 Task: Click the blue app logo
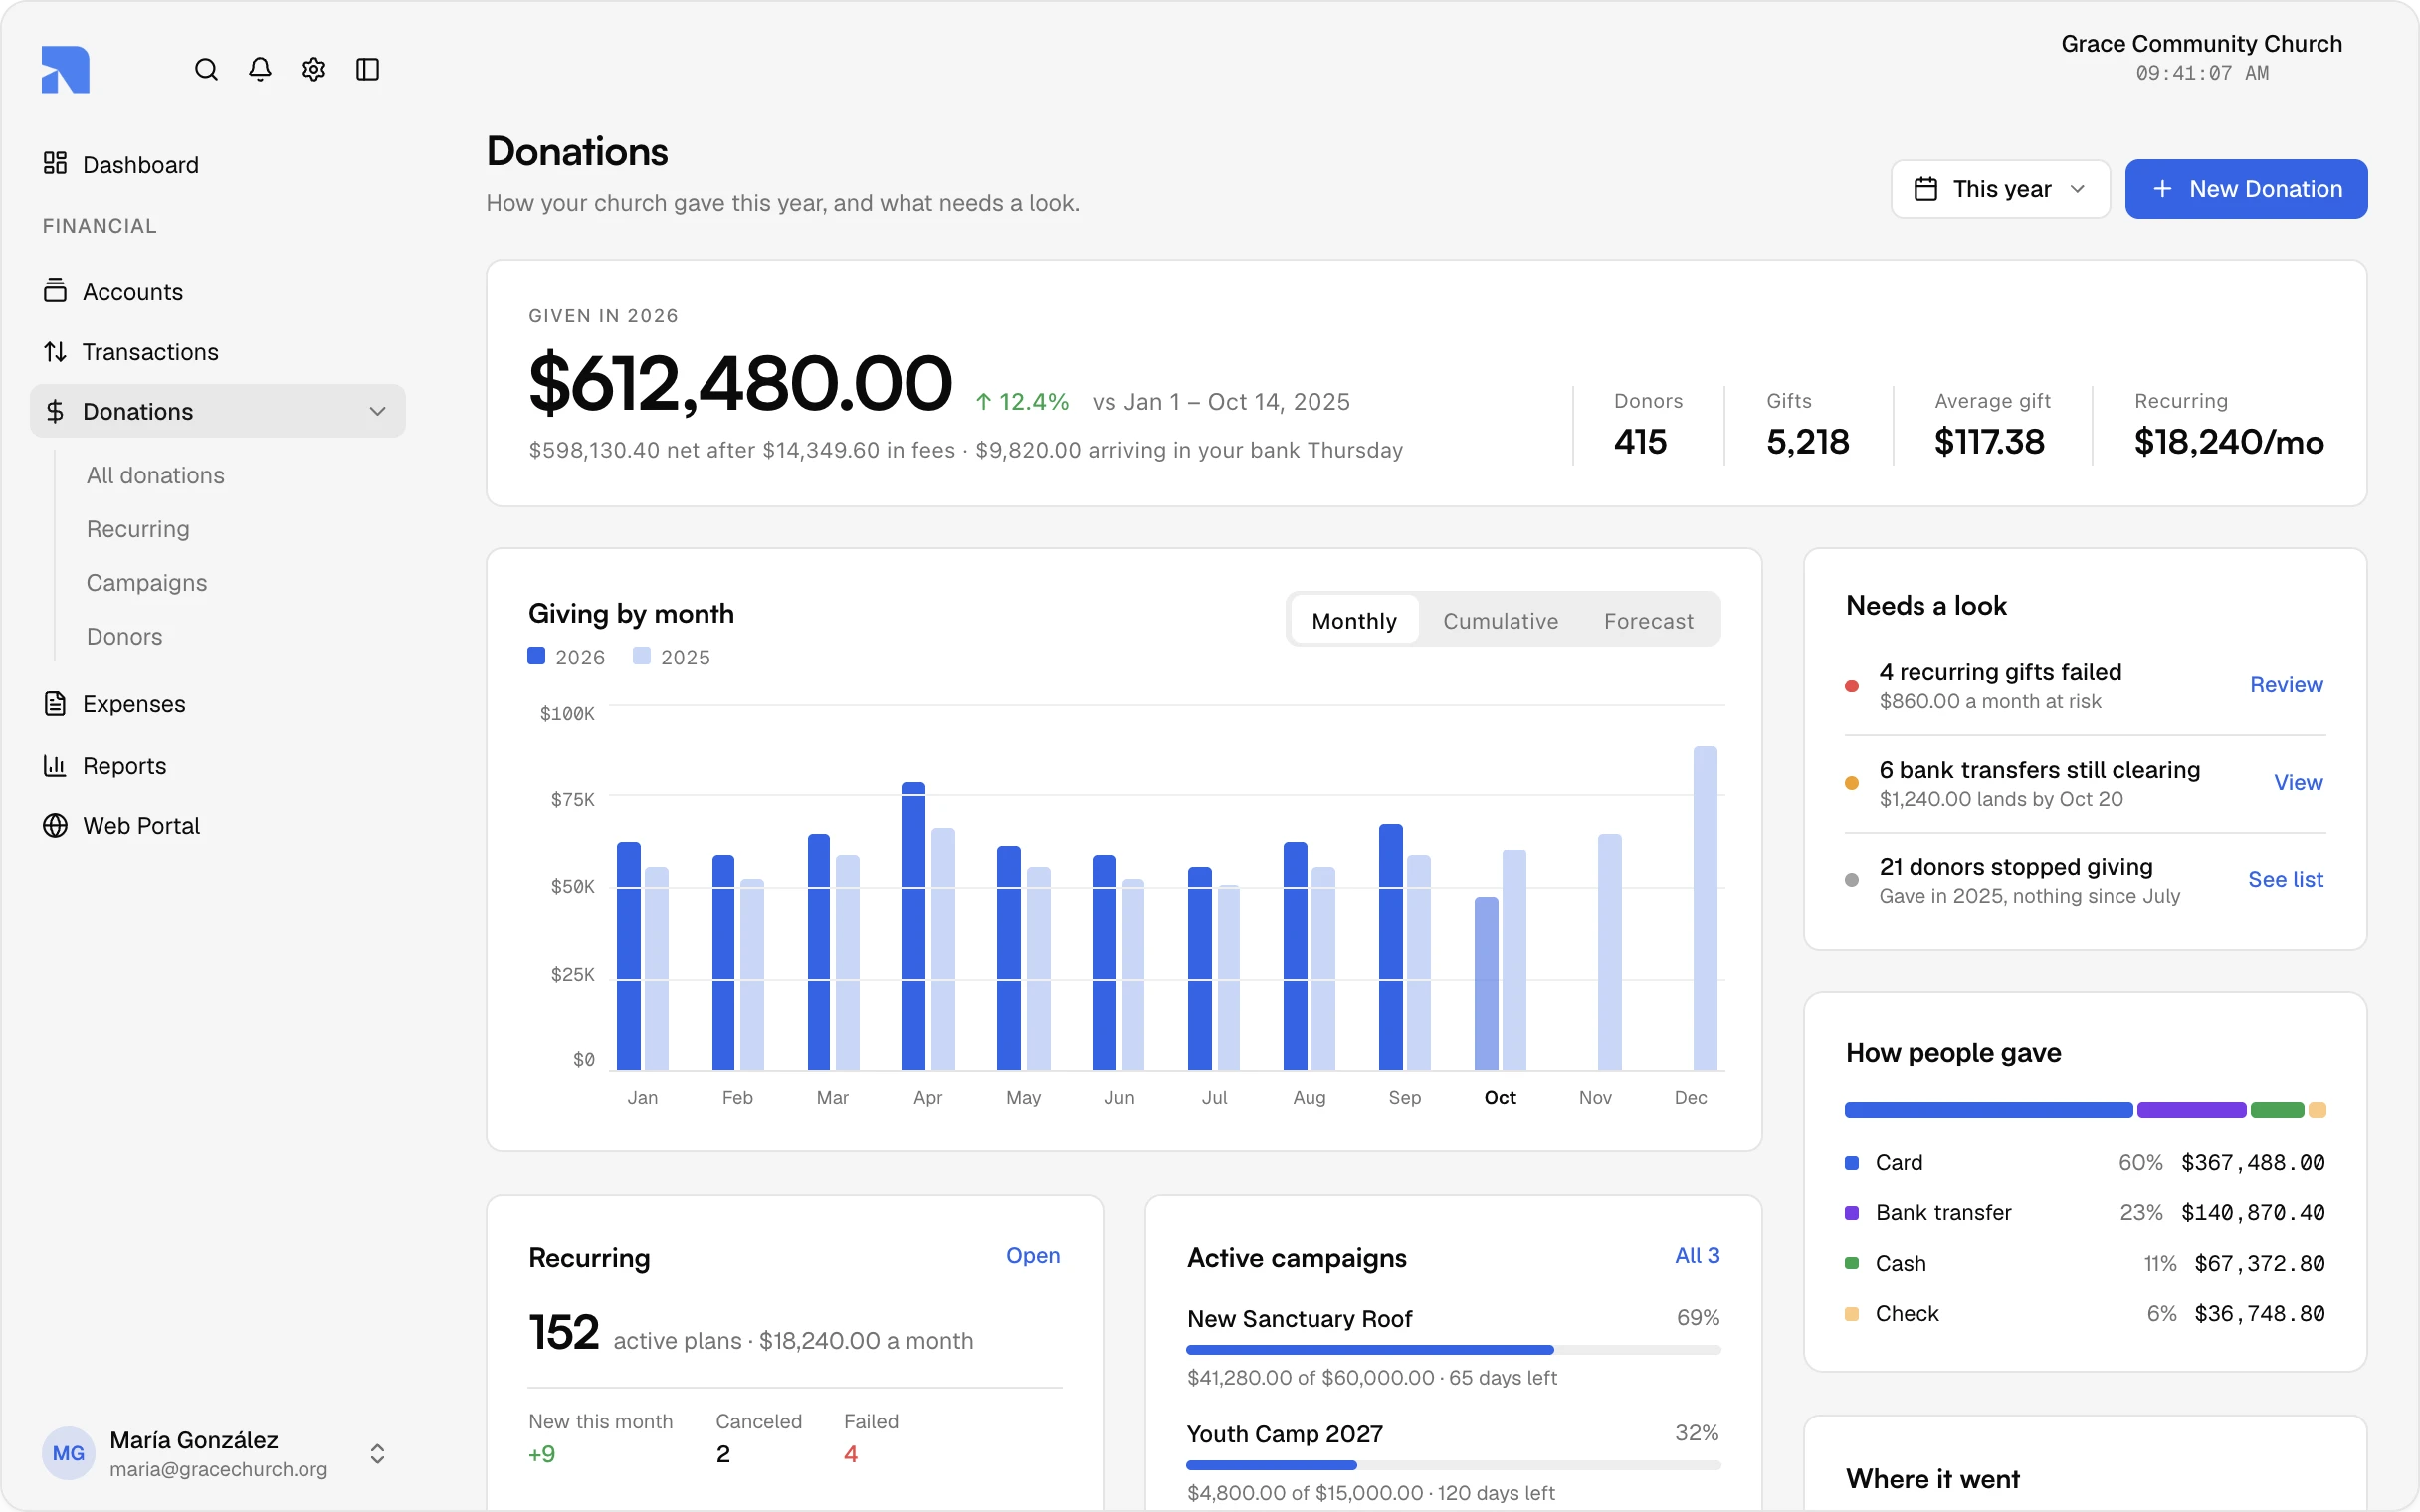pyautogui.click(x=65, y=69)
